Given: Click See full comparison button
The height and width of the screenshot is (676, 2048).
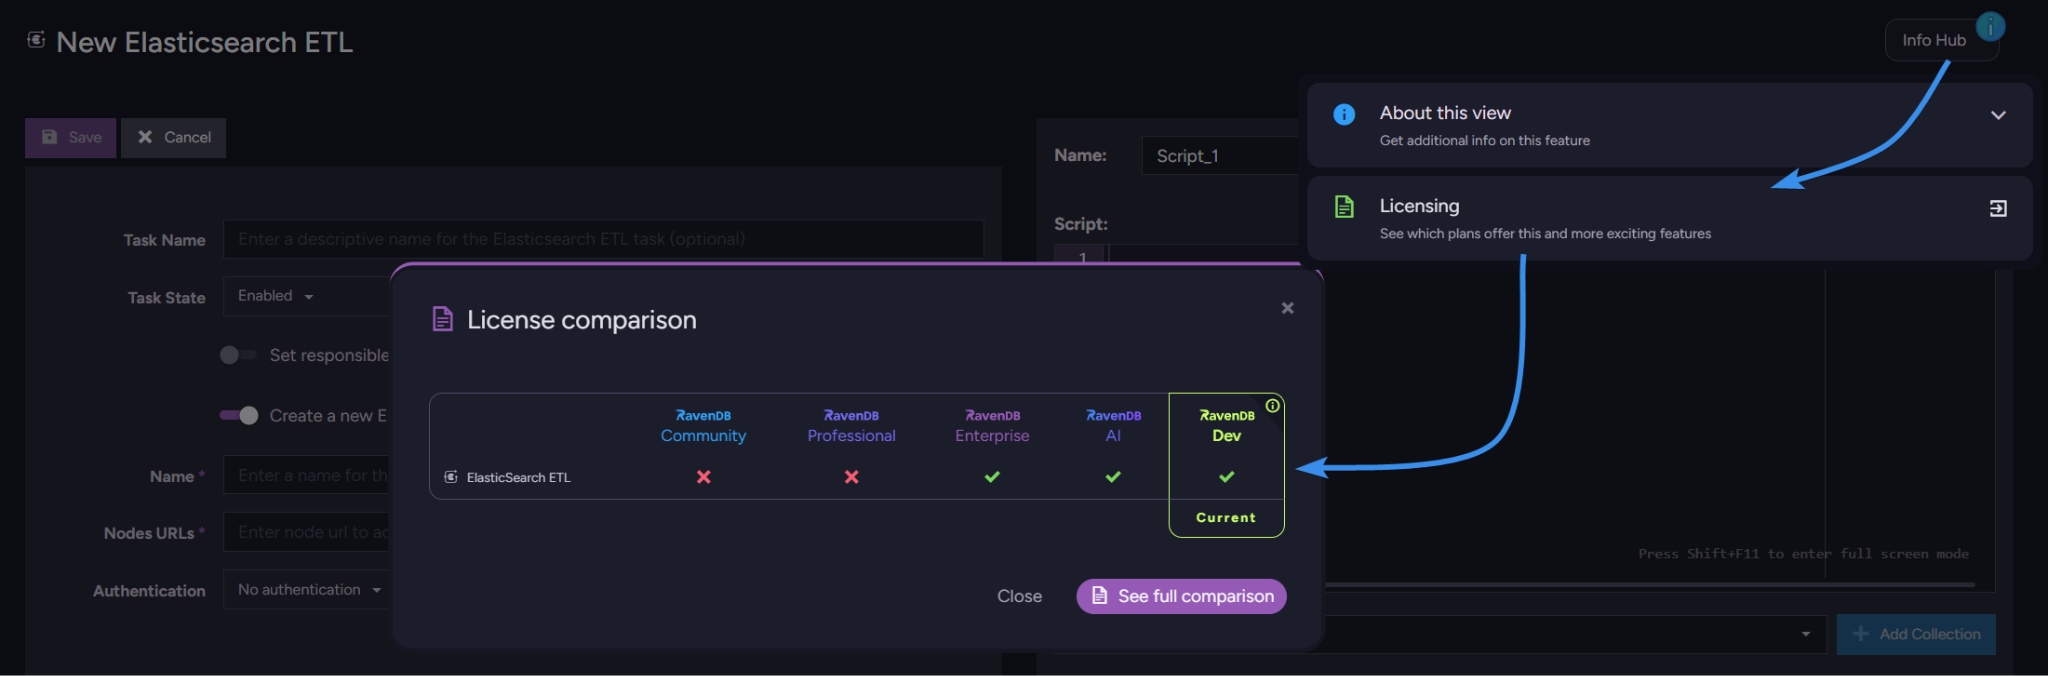Looking at the screenshot, I should [1181, 596].
